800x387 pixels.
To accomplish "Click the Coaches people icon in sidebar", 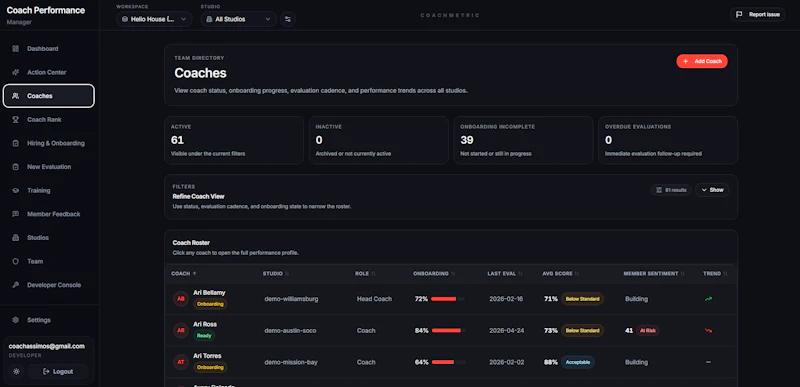I will click(x=15, y=96).
